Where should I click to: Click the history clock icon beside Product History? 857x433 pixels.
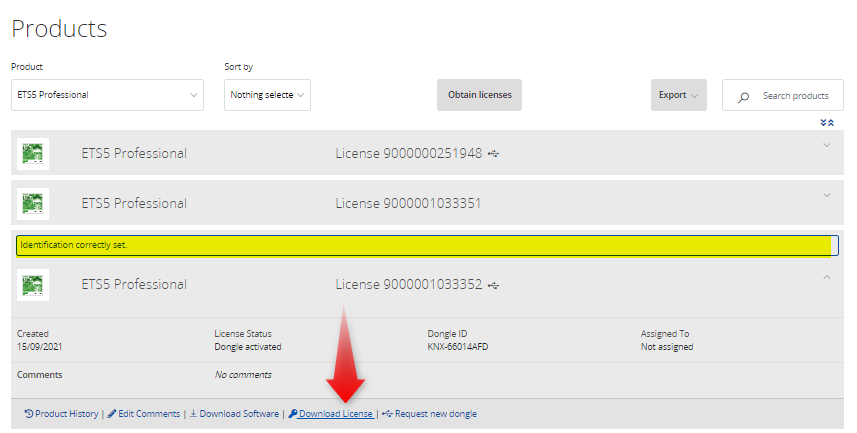tap(29, 414)
